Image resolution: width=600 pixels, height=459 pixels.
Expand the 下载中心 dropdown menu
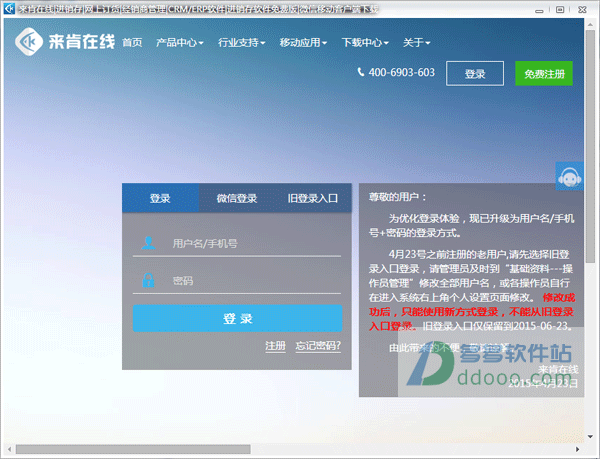pyautogui.click(x=365, y=42)
